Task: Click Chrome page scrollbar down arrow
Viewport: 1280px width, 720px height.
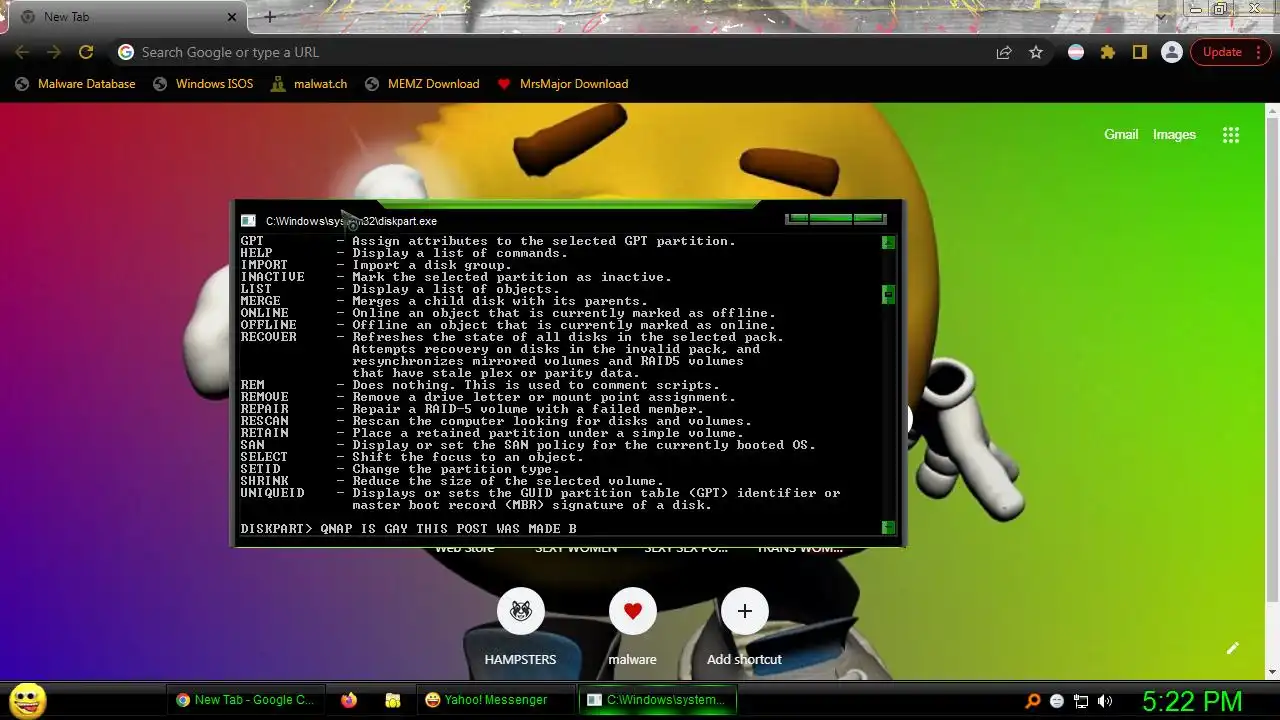Action: 1273,672
